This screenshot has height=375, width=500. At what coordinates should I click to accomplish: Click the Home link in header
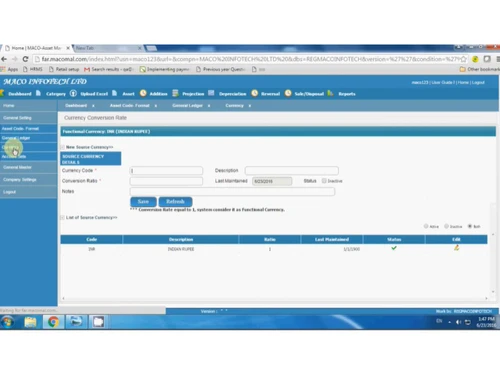pos(463,82)
